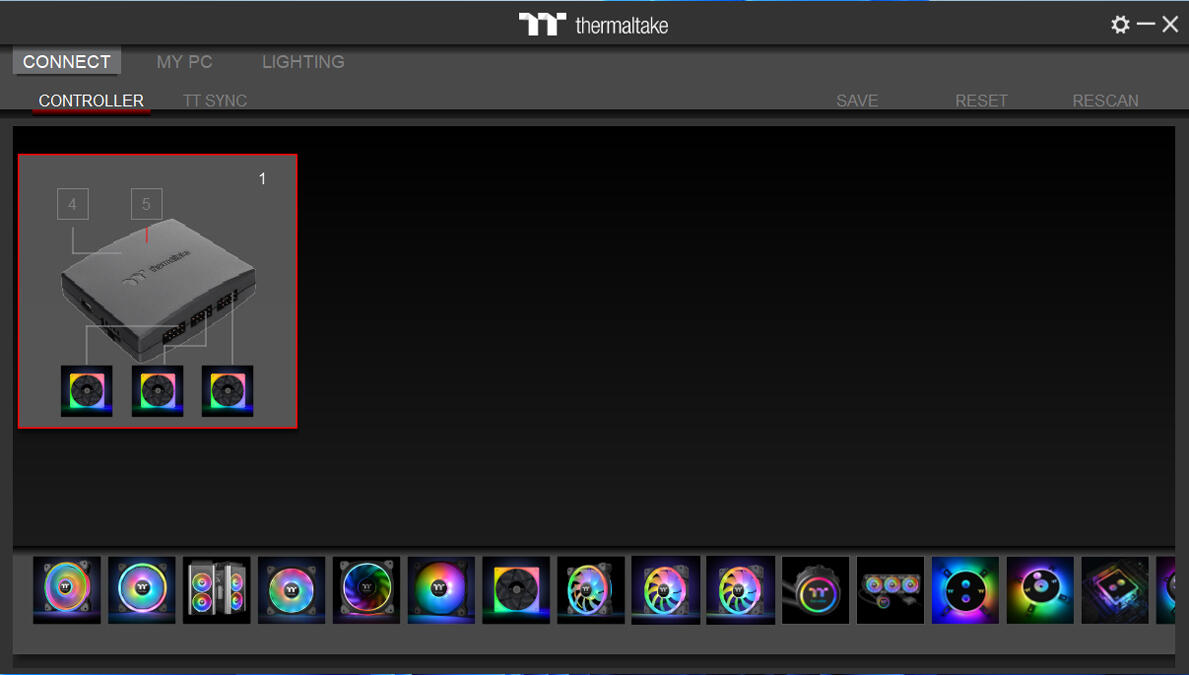The height and width of the screenshot is (675, 1189).
Task: Close the Thermaltake software window
Action: 1170,24
